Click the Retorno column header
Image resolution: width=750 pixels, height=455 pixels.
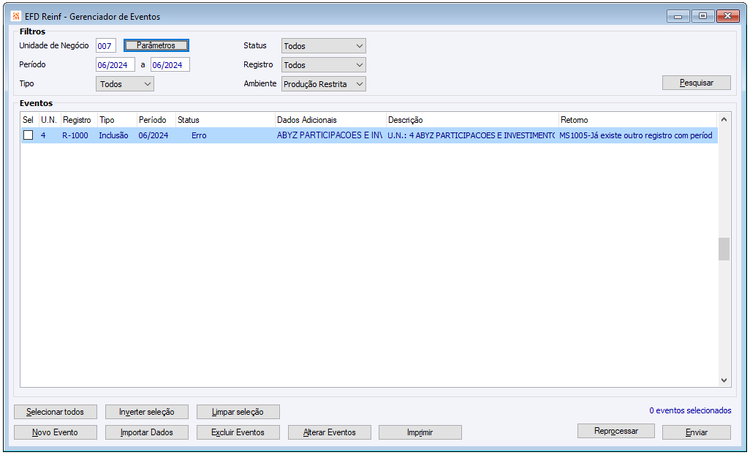click(x=638, y=120)
